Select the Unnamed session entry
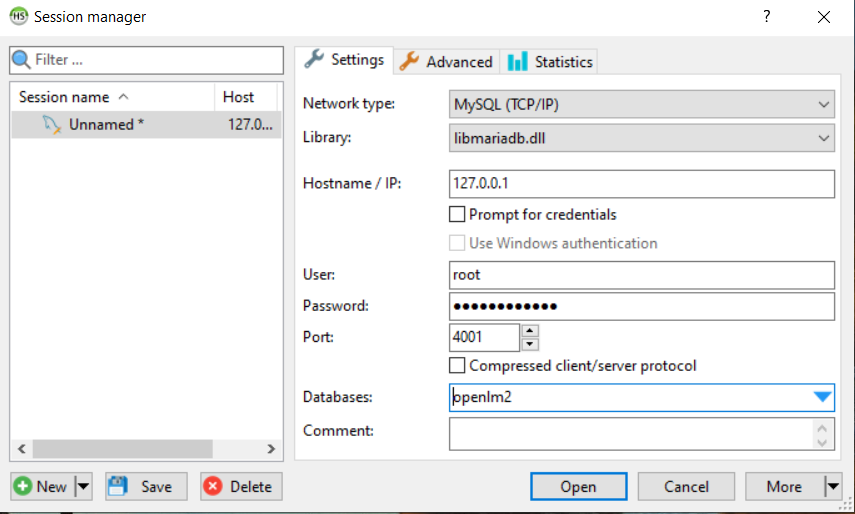This screenshot has width=855, height=514. click(x=100, y=125)
